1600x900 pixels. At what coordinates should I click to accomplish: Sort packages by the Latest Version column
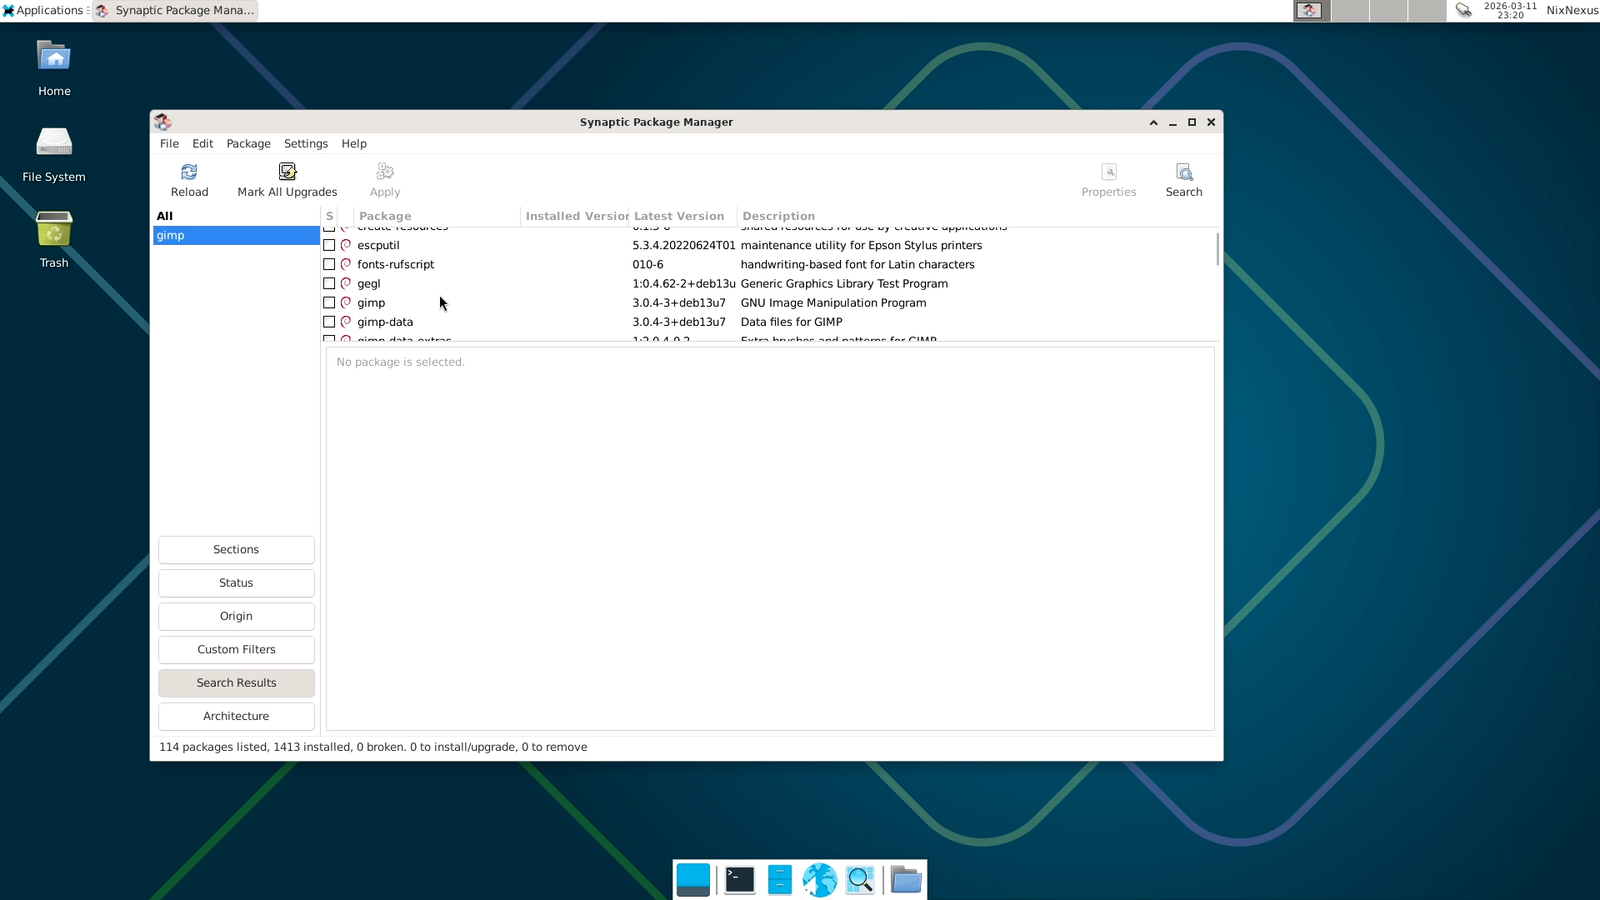pos(679,215)
